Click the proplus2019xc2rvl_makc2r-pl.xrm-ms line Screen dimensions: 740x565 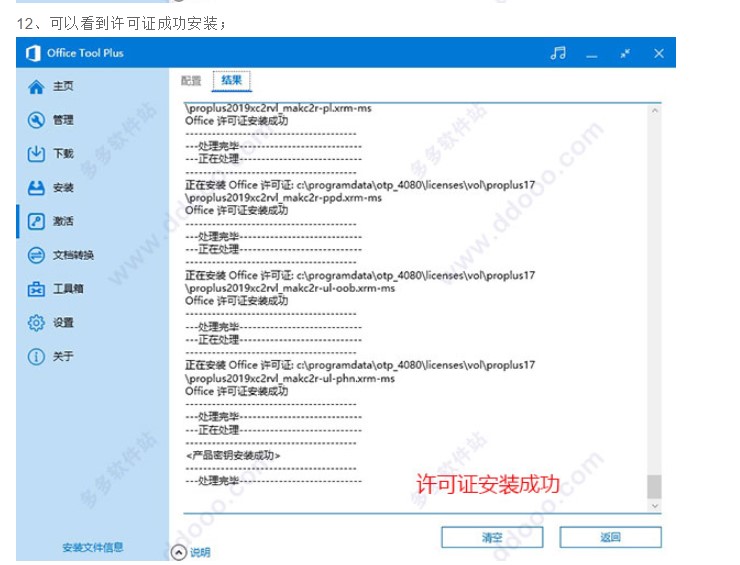[x=278, y=108]
